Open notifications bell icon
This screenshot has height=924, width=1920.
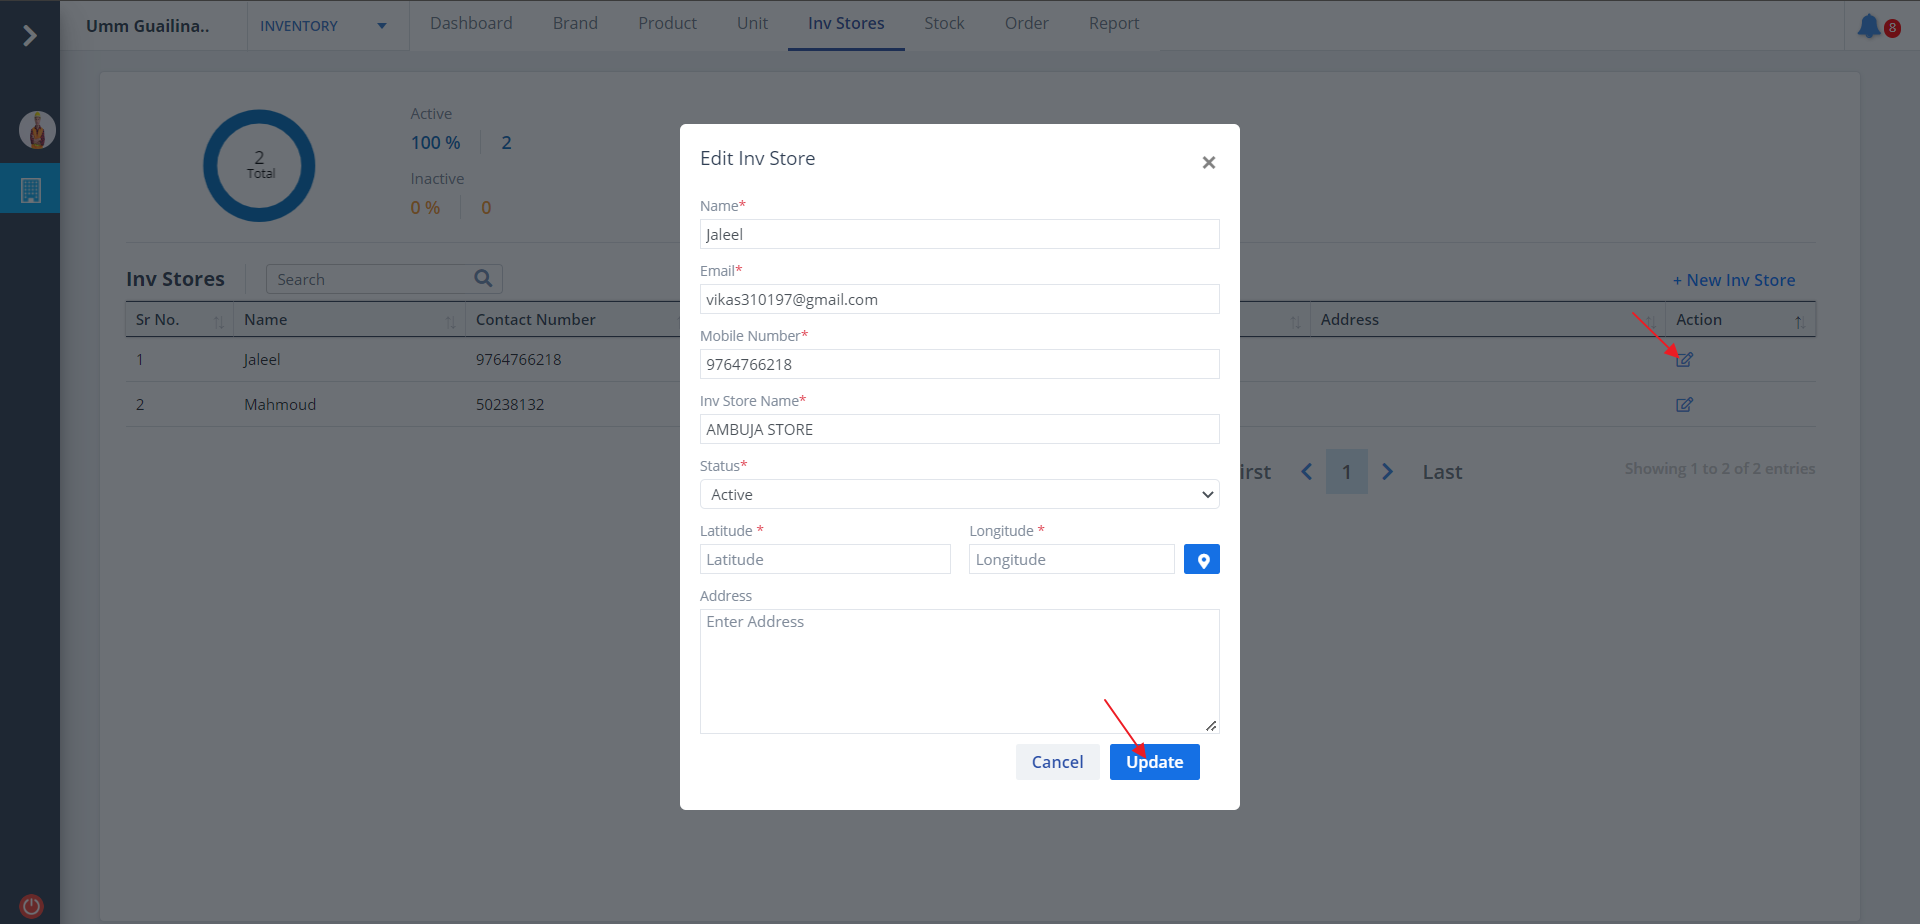click(x=1868, y=26)
